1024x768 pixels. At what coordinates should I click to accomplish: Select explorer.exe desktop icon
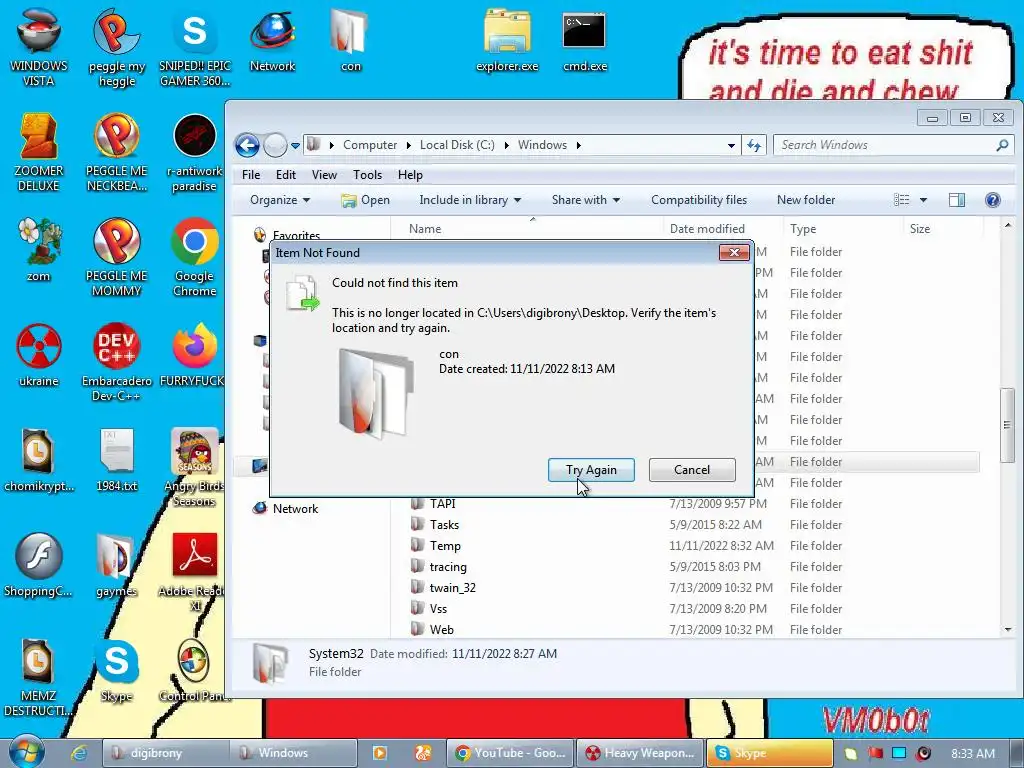[x=507, y=40]
